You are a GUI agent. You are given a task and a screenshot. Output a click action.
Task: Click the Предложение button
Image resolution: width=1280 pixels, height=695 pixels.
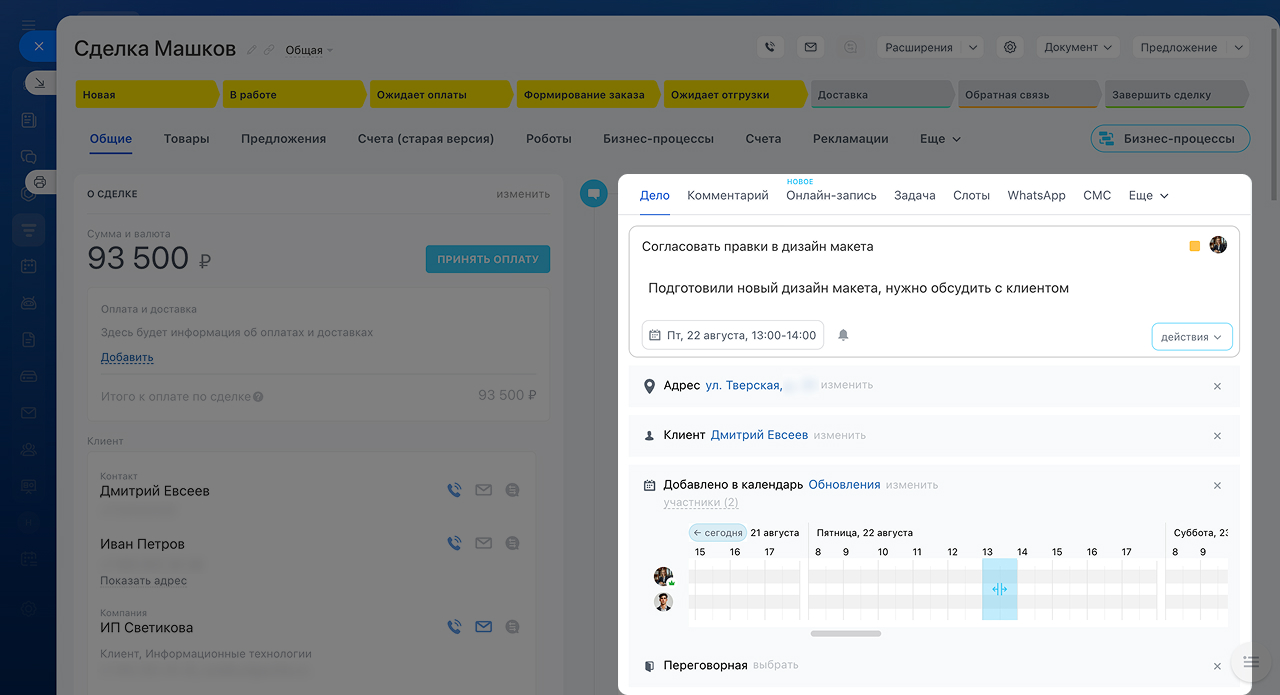click(x=1178, y=47)
